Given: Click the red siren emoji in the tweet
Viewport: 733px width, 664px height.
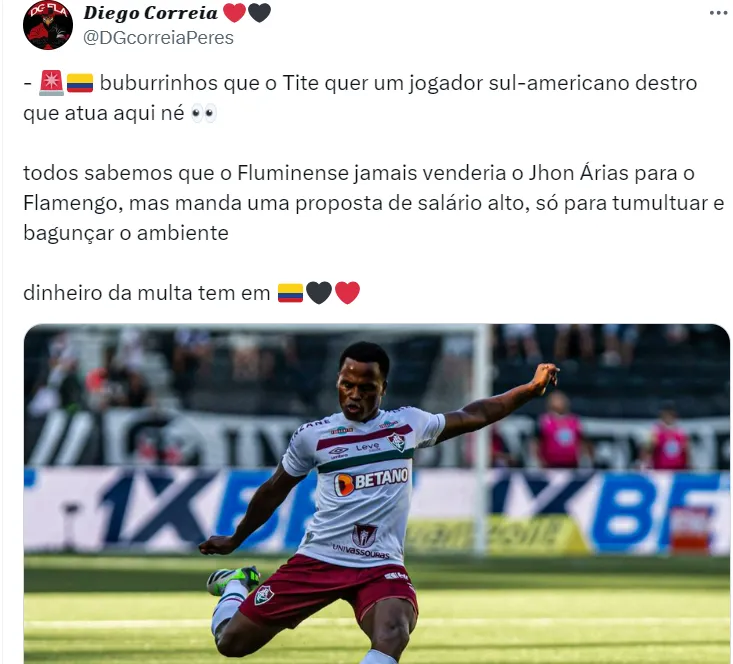Looking at the screenshot, I should pyautogui.click(x=51, y=83).
